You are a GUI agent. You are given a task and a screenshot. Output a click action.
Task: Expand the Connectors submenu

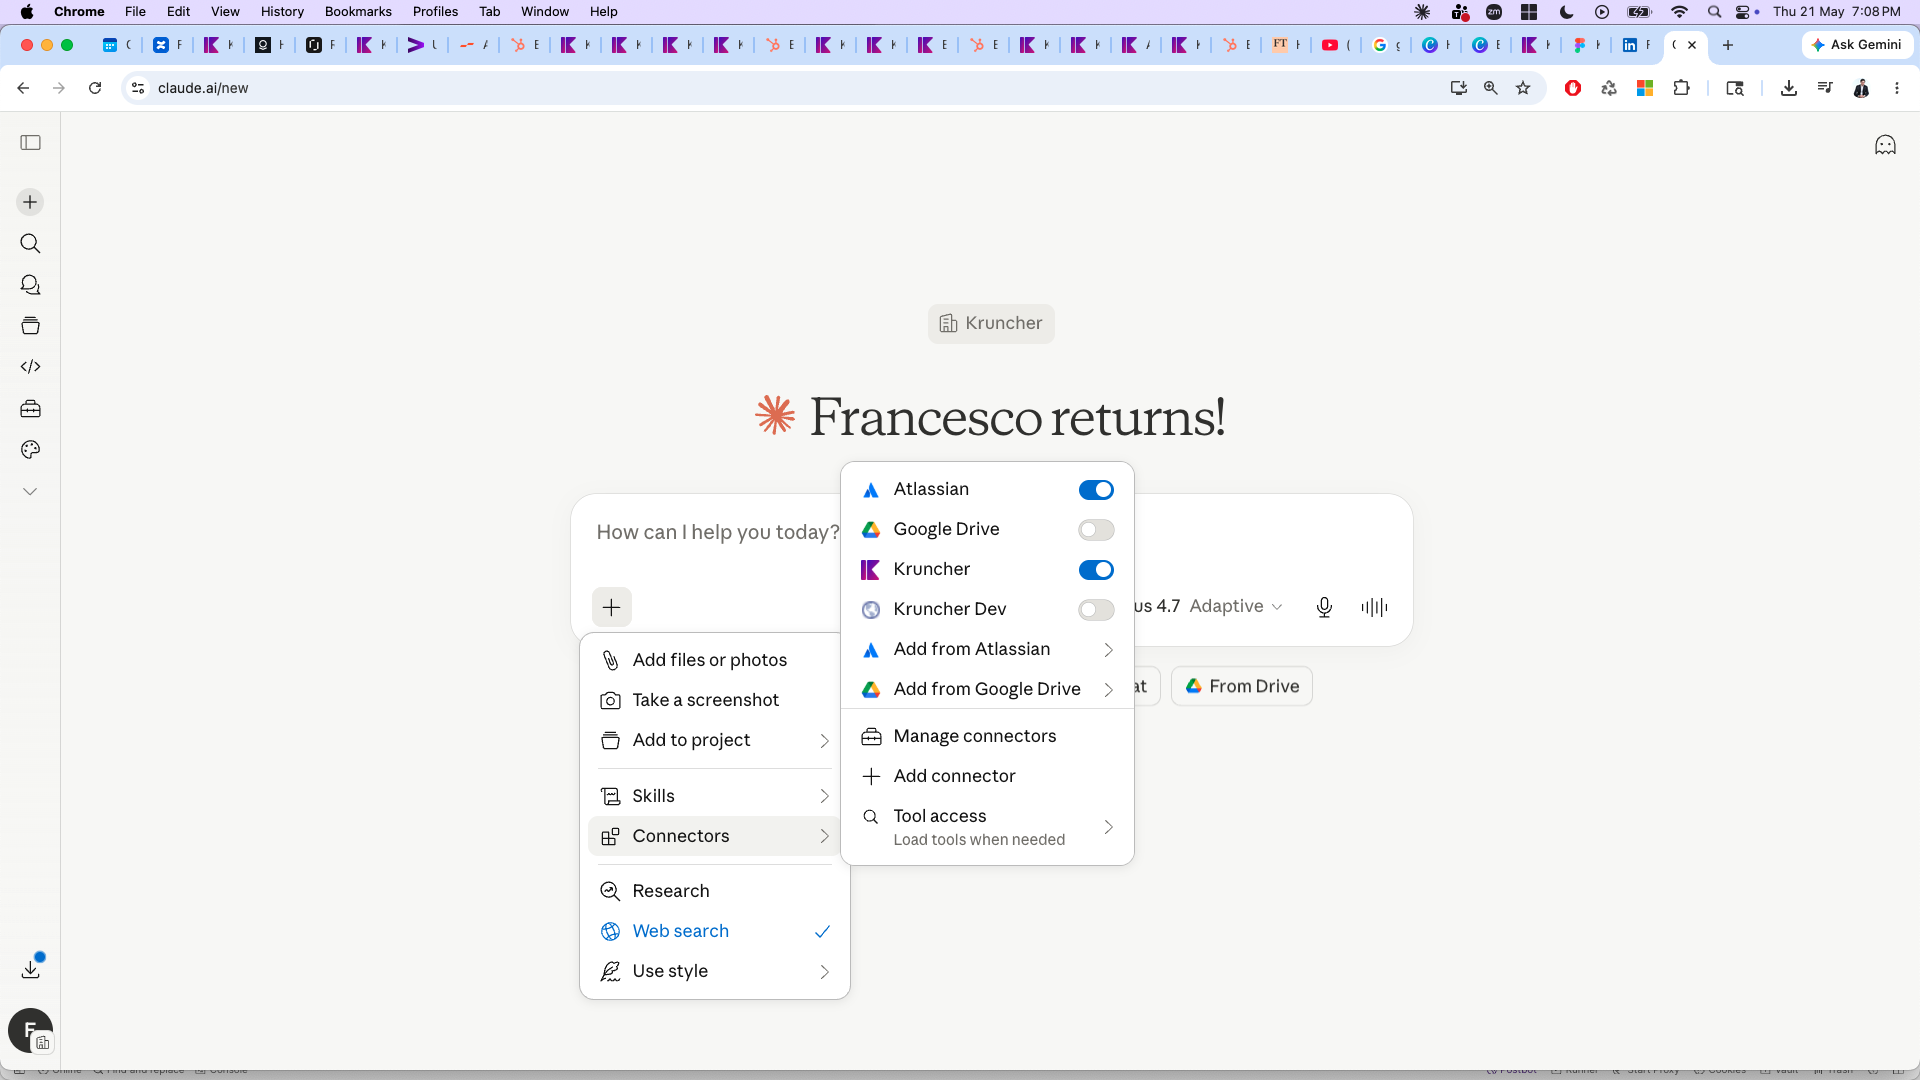click(x=715, y=836)
